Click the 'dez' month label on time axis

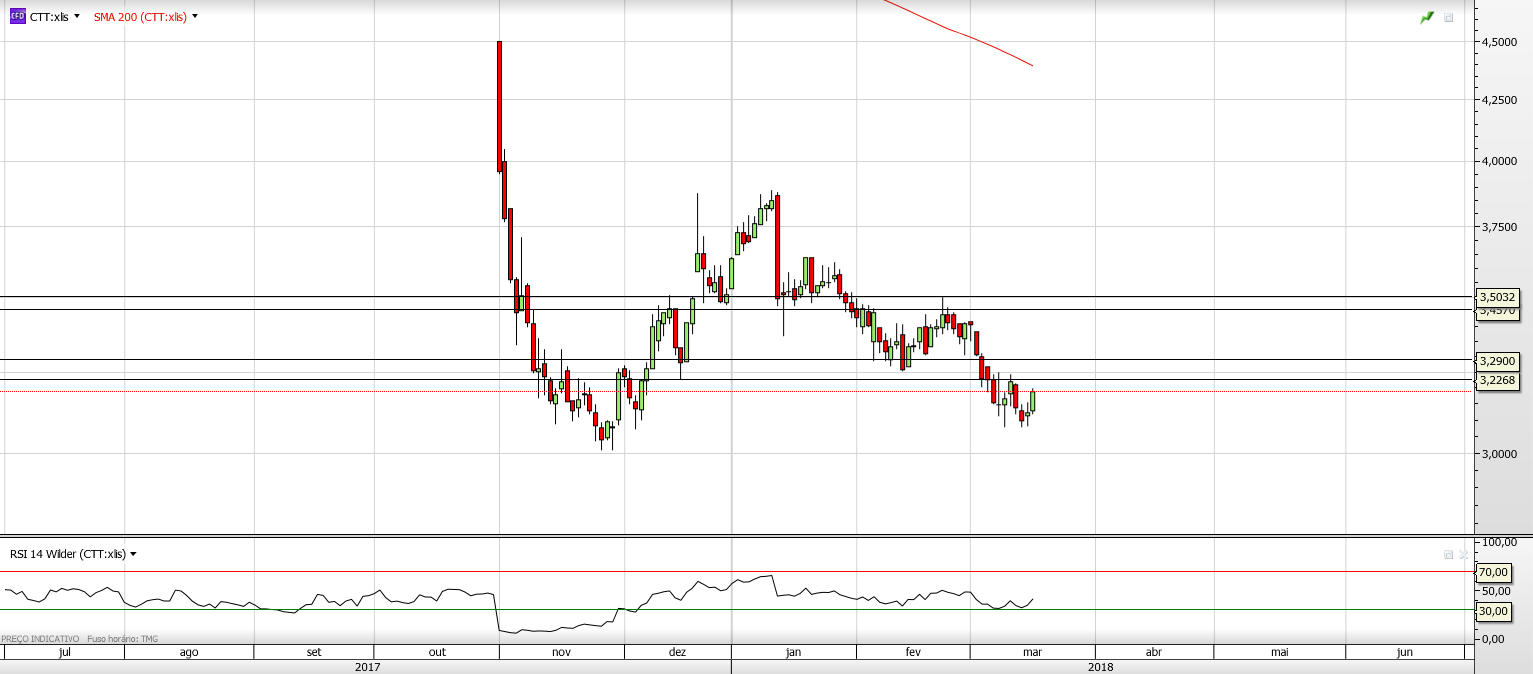[x=678, y=652]
